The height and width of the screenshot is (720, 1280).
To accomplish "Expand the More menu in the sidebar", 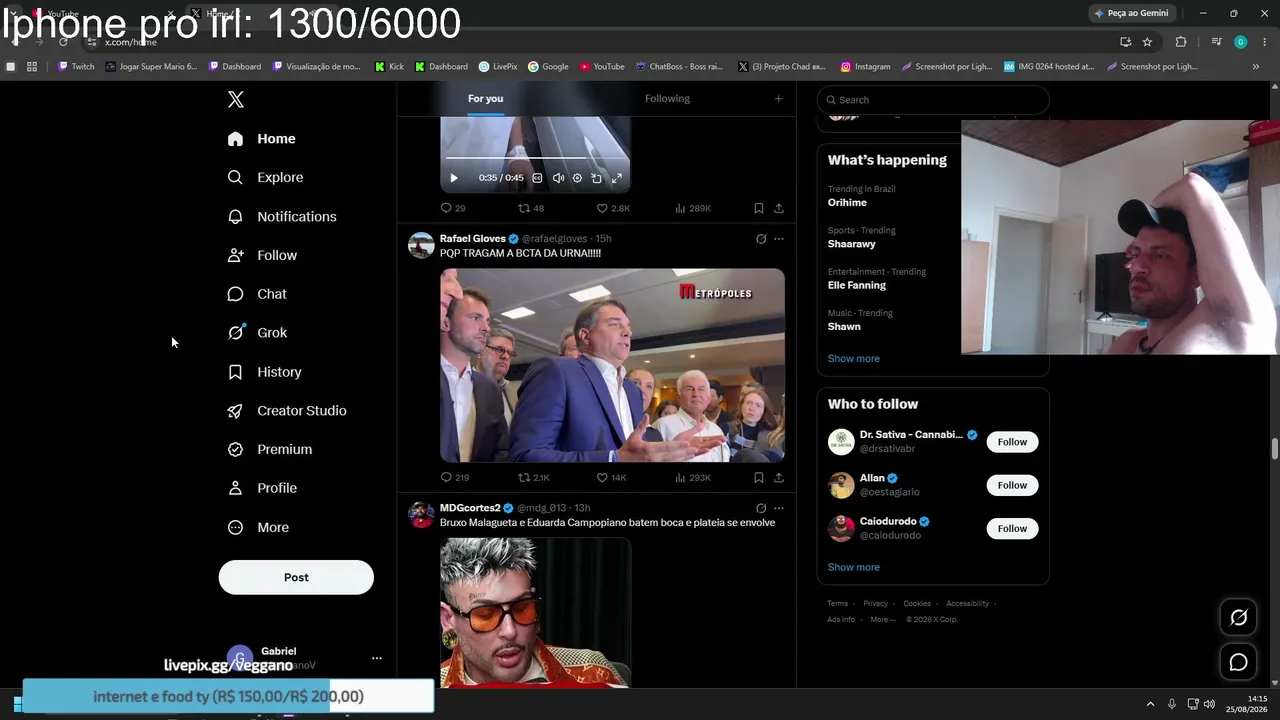I will coord(258,527).
